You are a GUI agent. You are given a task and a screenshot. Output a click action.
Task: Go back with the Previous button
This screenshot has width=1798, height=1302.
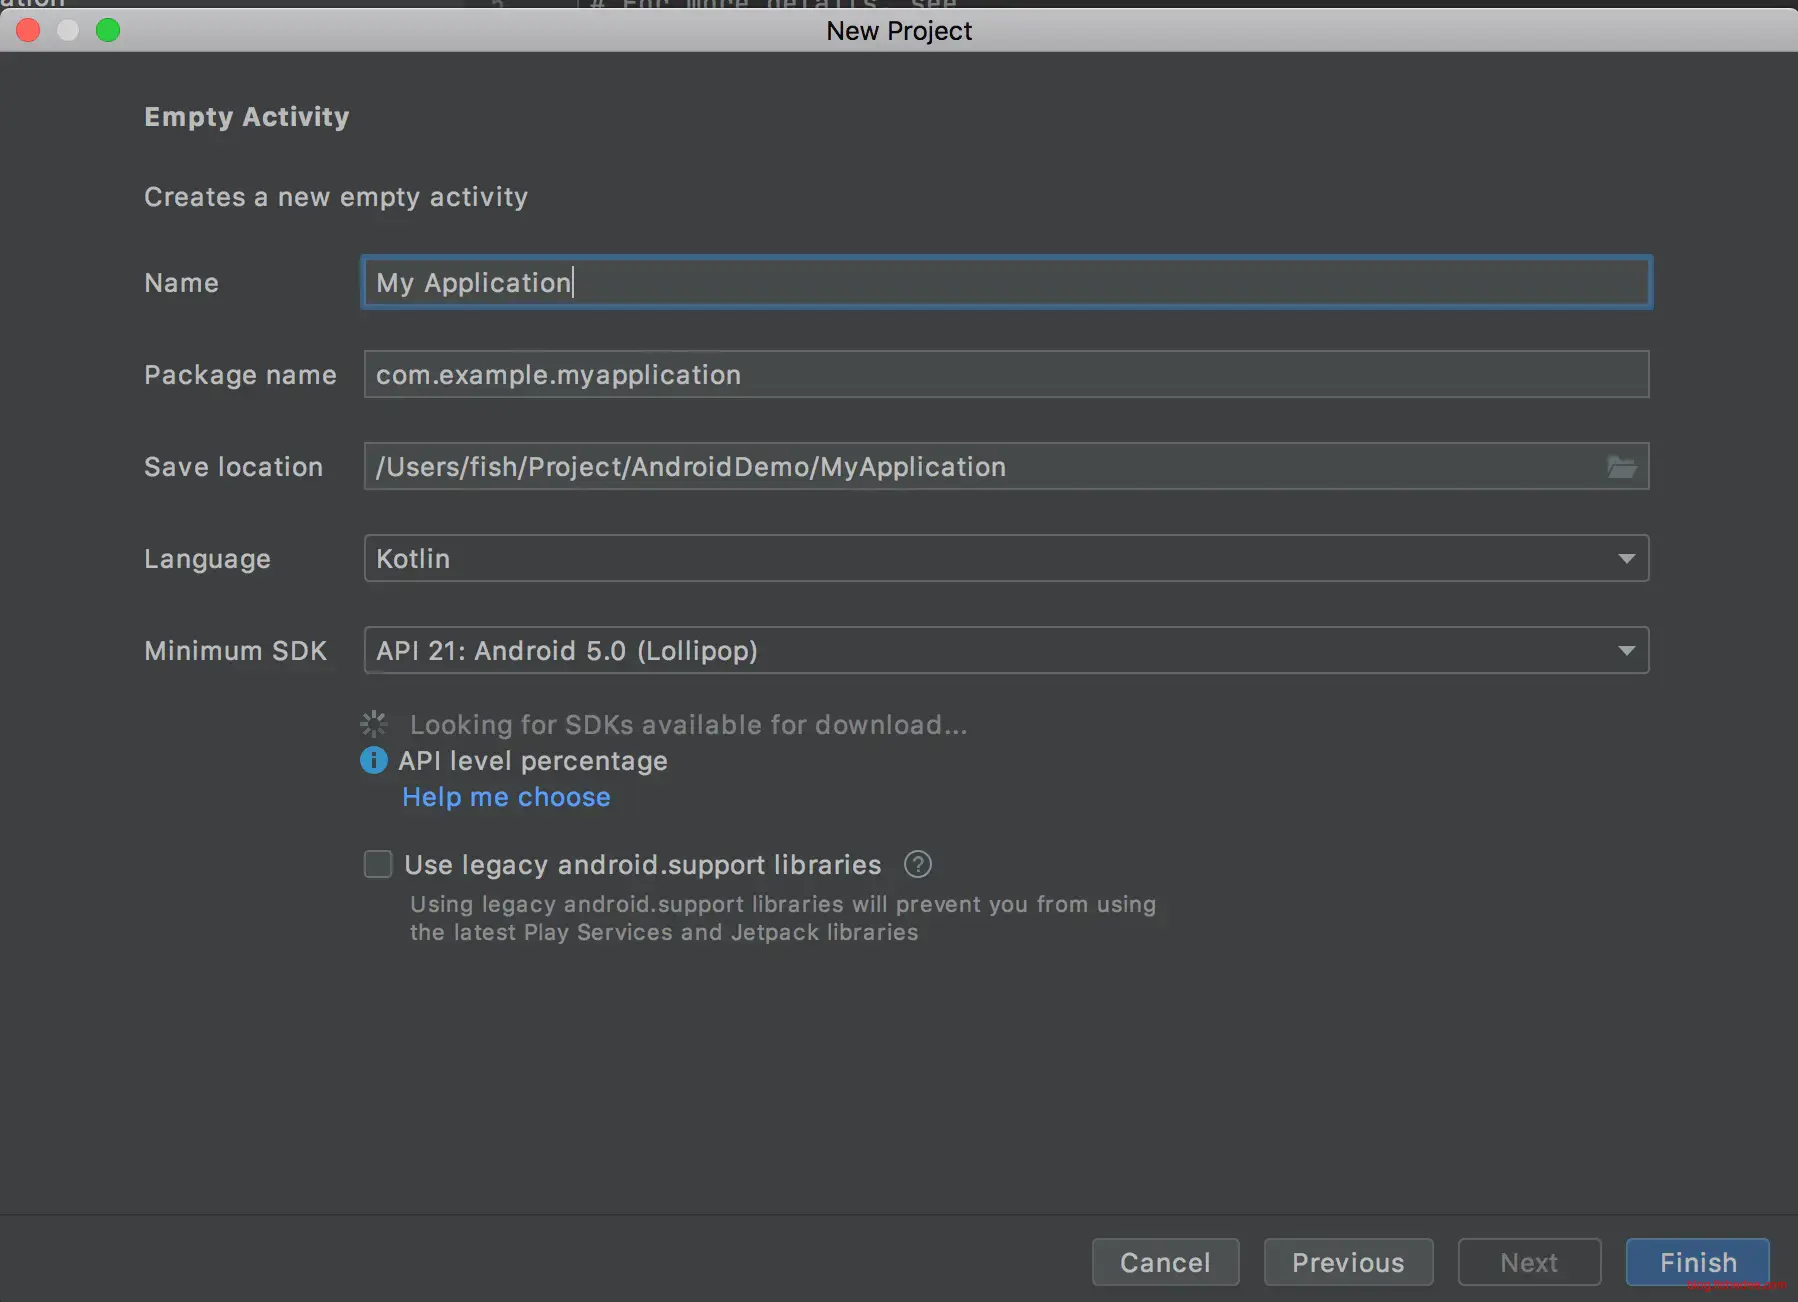(x=1347, y=1262)
